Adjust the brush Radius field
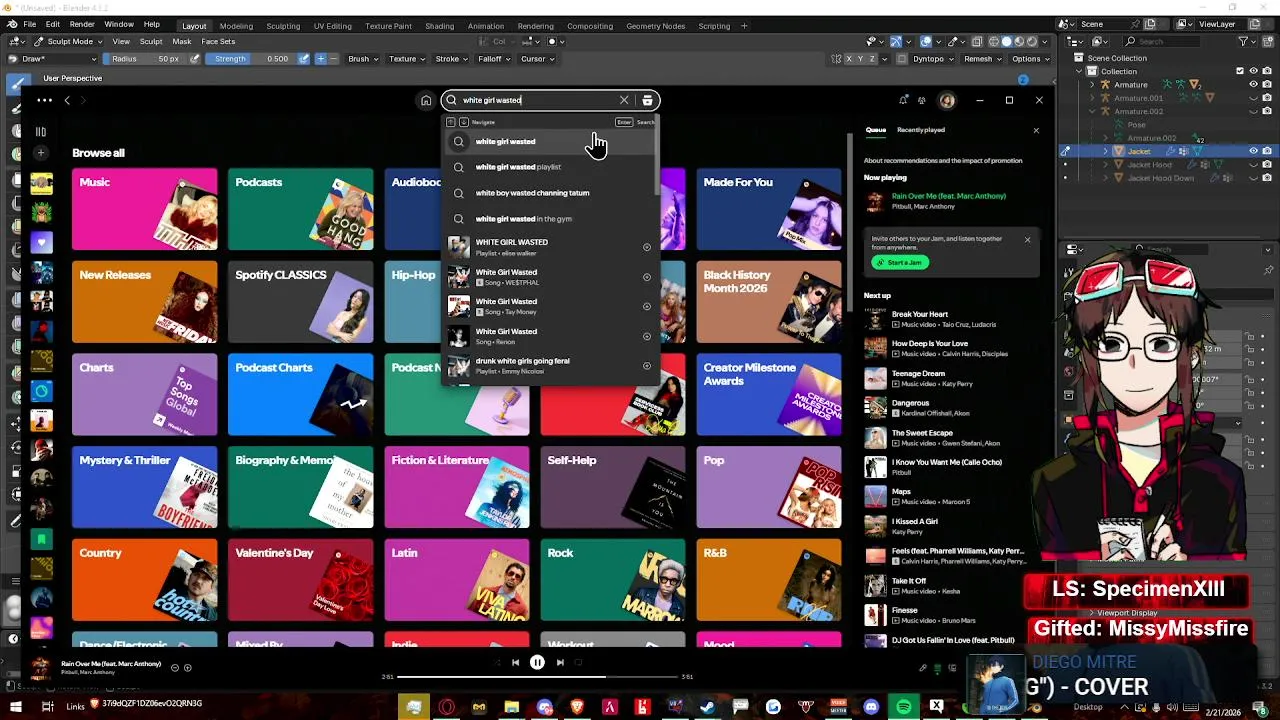 146,59
